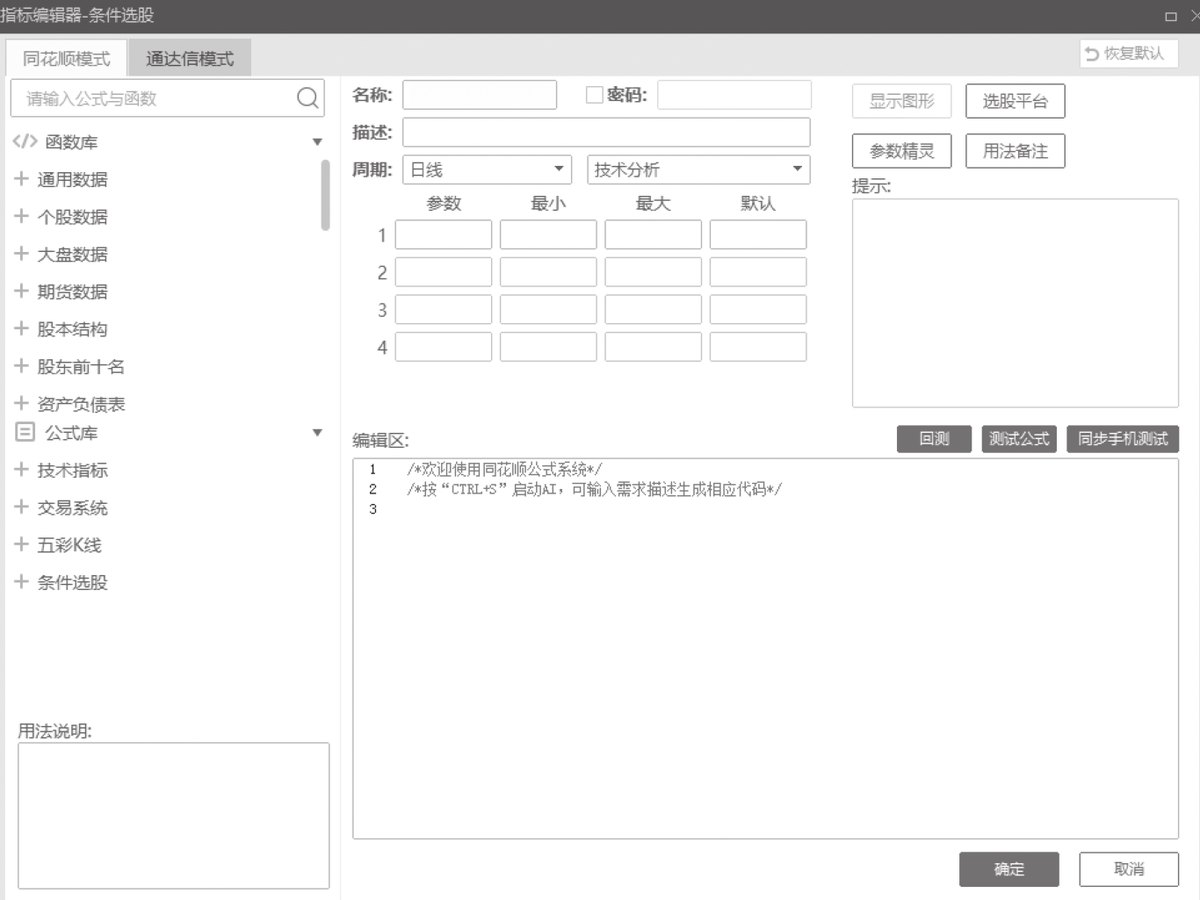
Task: Click row 2 参数 name field
Action: (x=443, y=272)
